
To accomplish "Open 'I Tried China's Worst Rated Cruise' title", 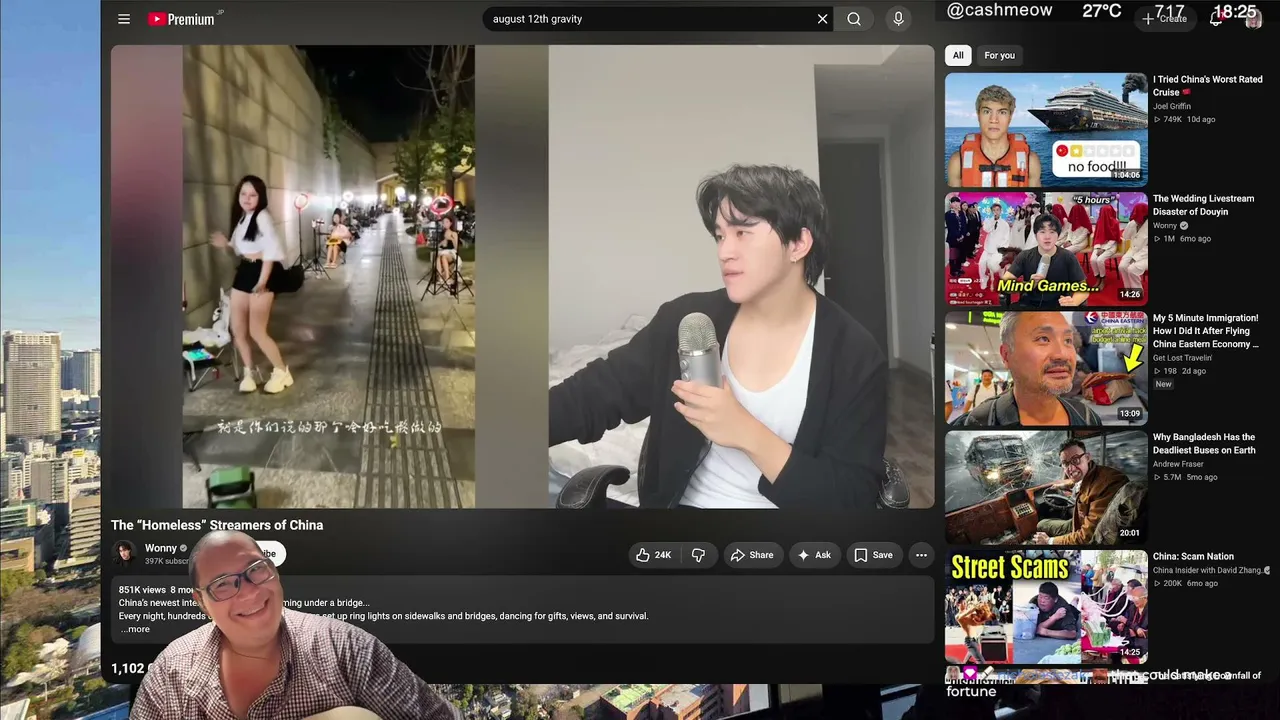I will 1207,86.
